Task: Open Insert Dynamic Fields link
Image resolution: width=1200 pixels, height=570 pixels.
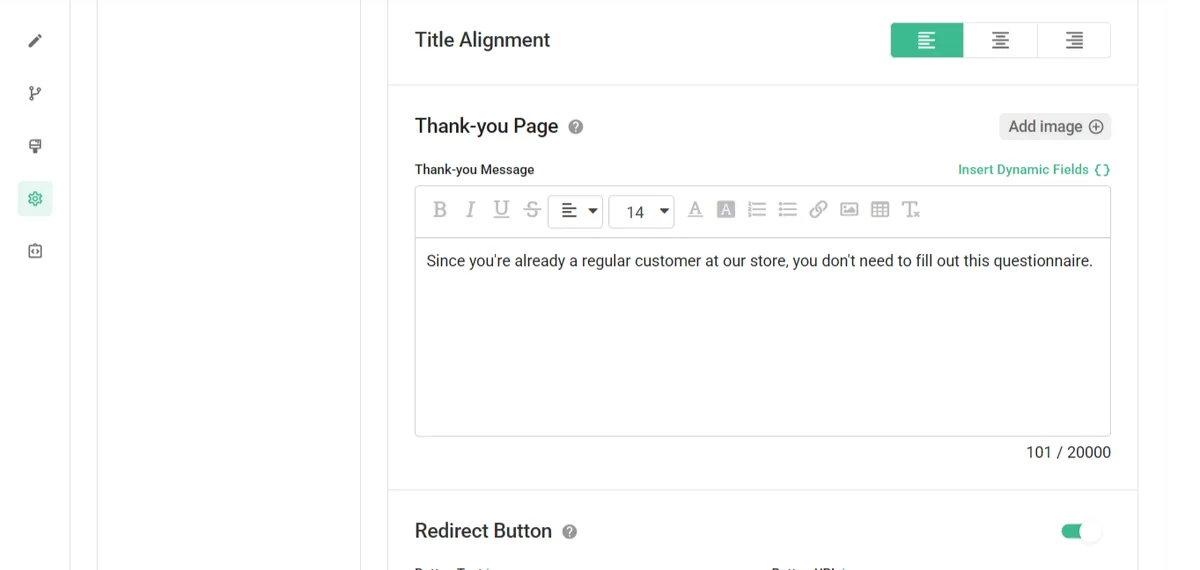Action: click(1034, 169)
